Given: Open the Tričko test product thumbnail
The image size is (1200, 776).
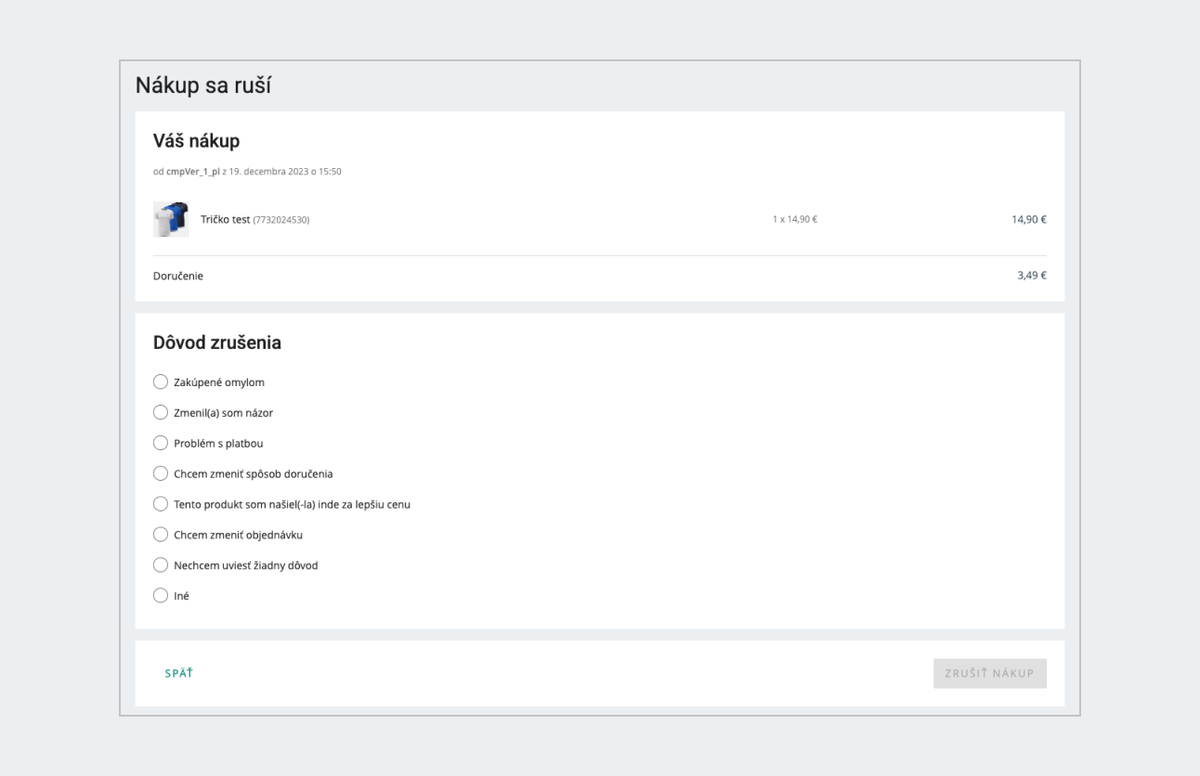Looking at the screenshot, I should pos(171,219).
